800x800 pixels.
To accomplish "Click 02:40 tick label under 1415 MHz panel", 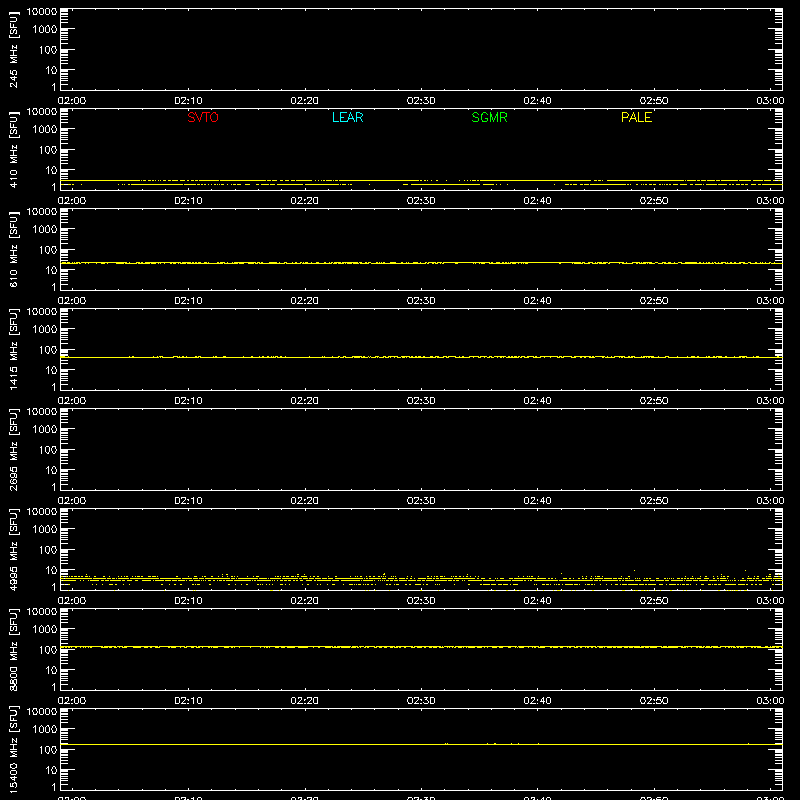I will pos(537,401).
